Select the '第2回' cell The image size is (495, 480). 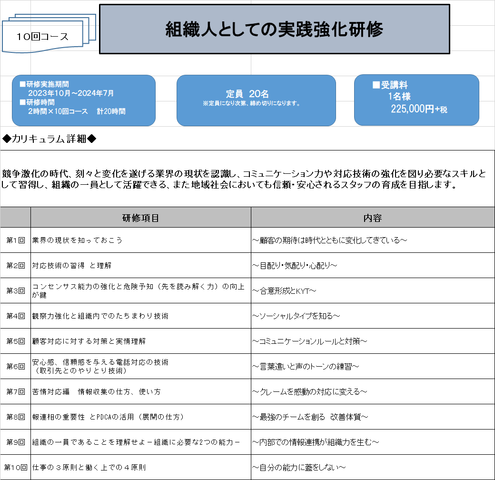coord(15,265)
